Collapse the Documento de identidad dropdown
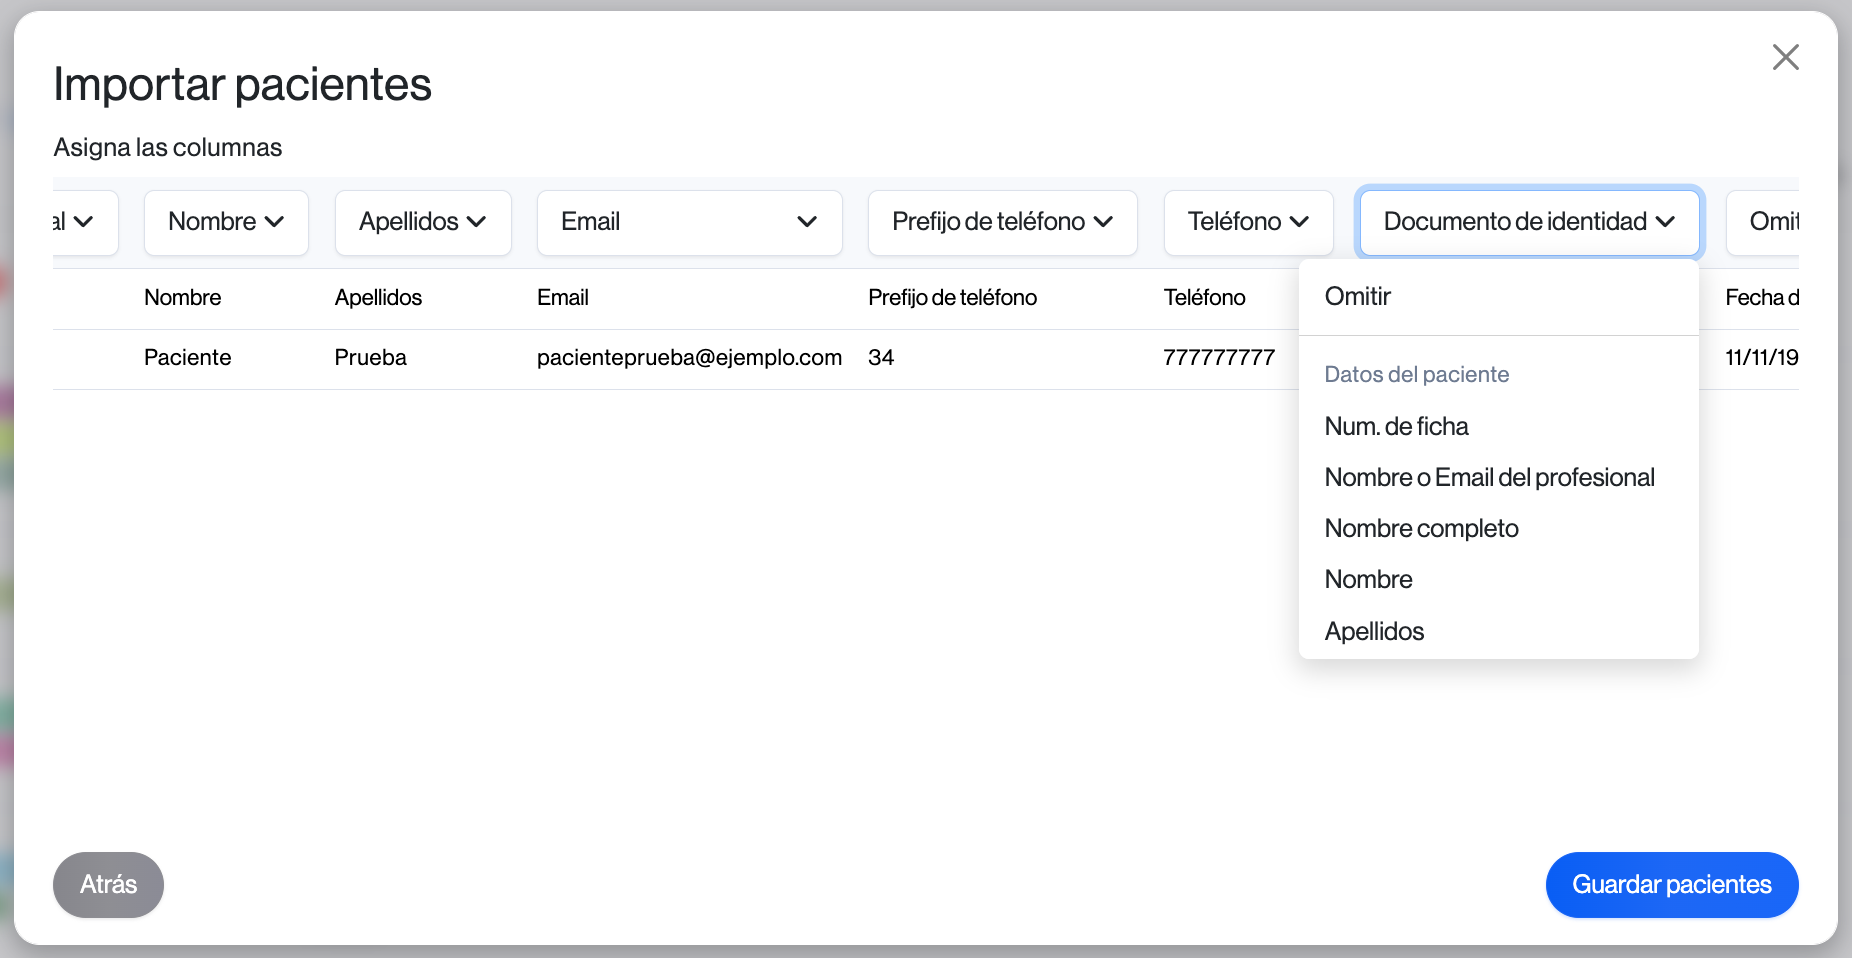 [x=1528, y=222]
